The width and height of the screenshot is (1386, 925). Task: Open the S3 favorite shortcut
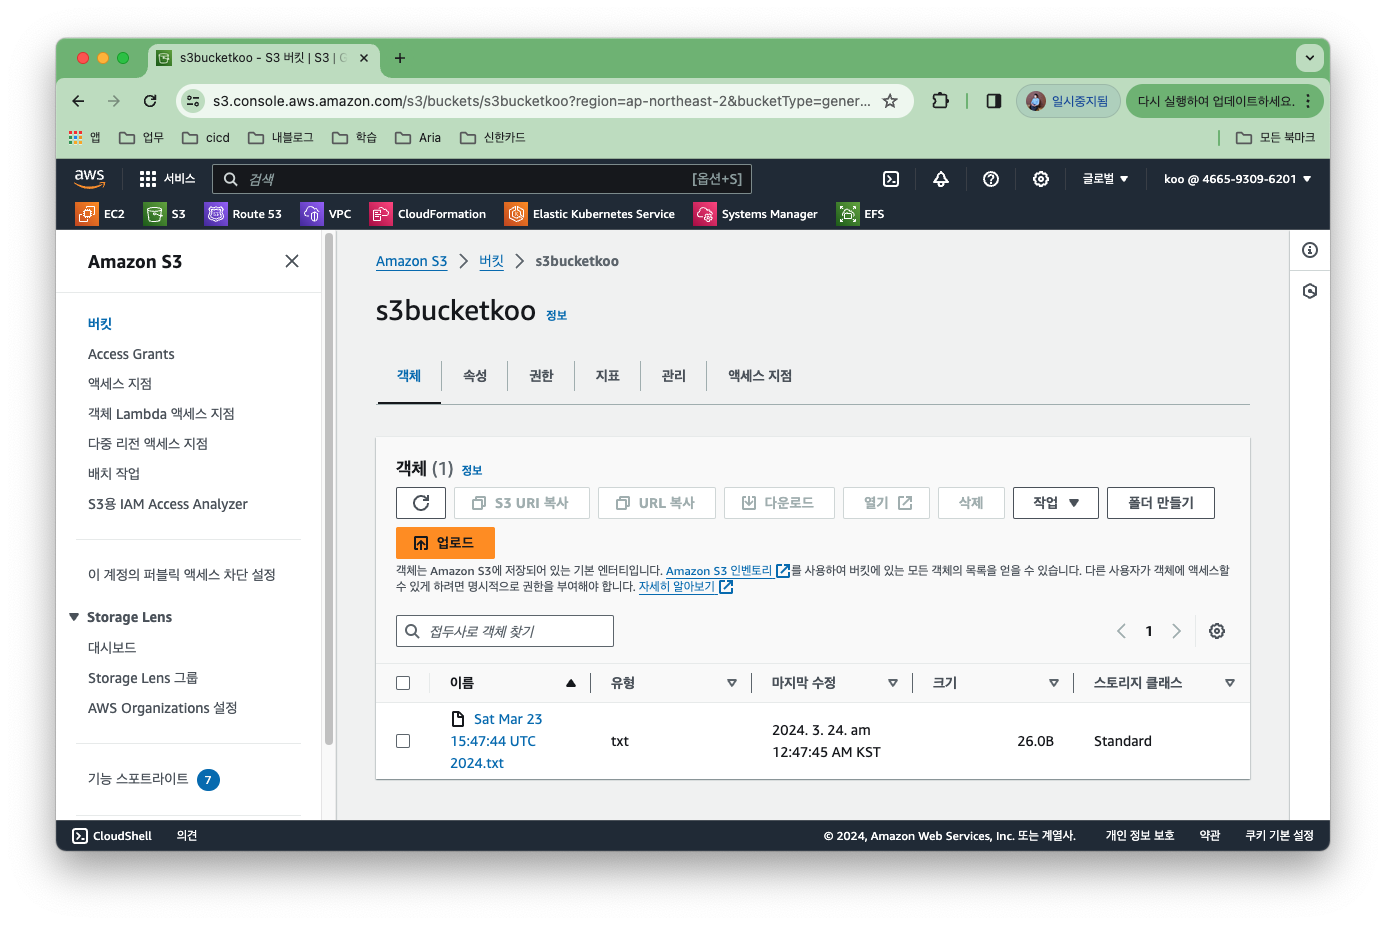[x=166, y=214]
